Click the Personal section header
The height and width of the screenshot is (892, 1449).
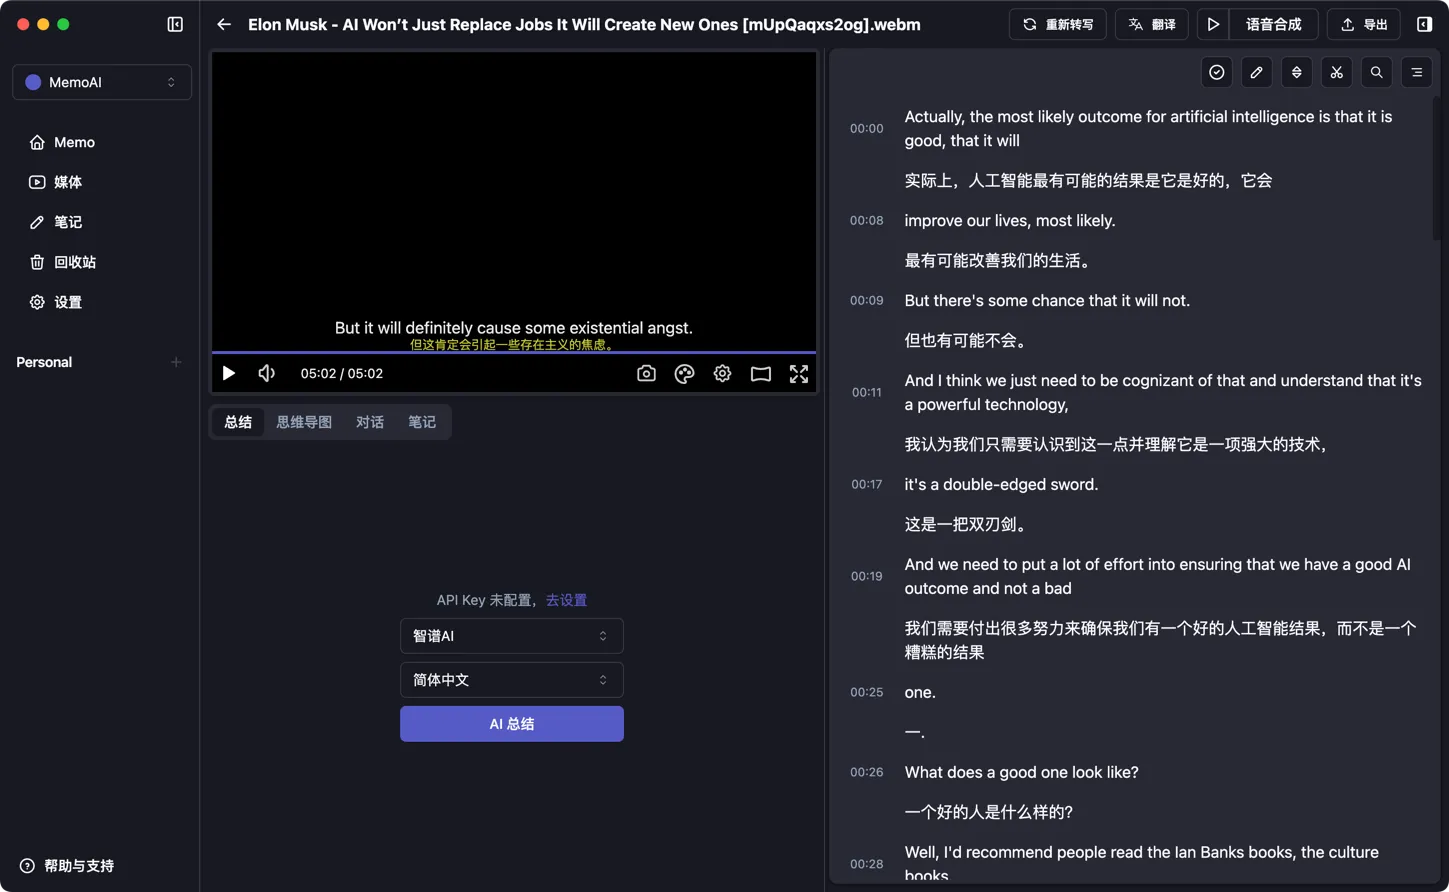point(44,362)
